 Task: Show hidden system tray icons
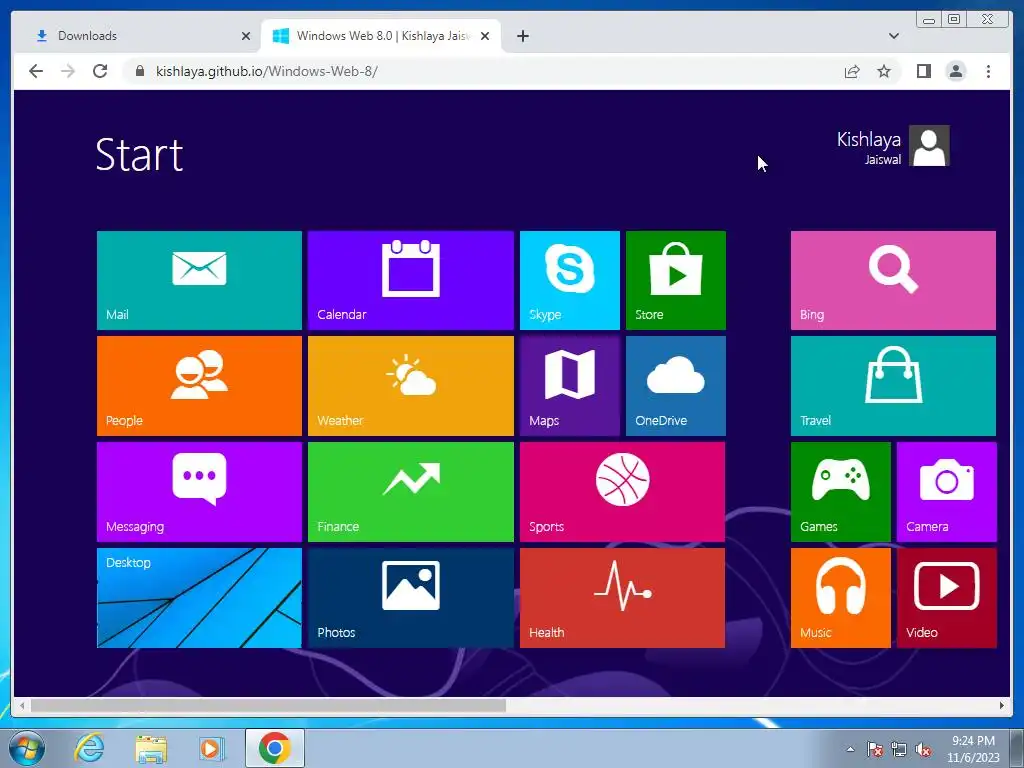click(x=850, y=749)
